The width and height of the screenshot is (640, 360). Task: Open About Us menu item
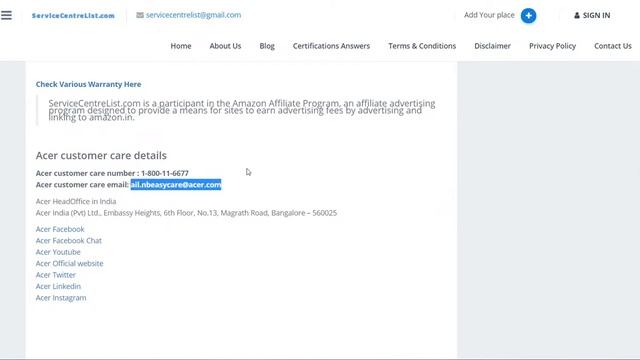coord(225,46)
